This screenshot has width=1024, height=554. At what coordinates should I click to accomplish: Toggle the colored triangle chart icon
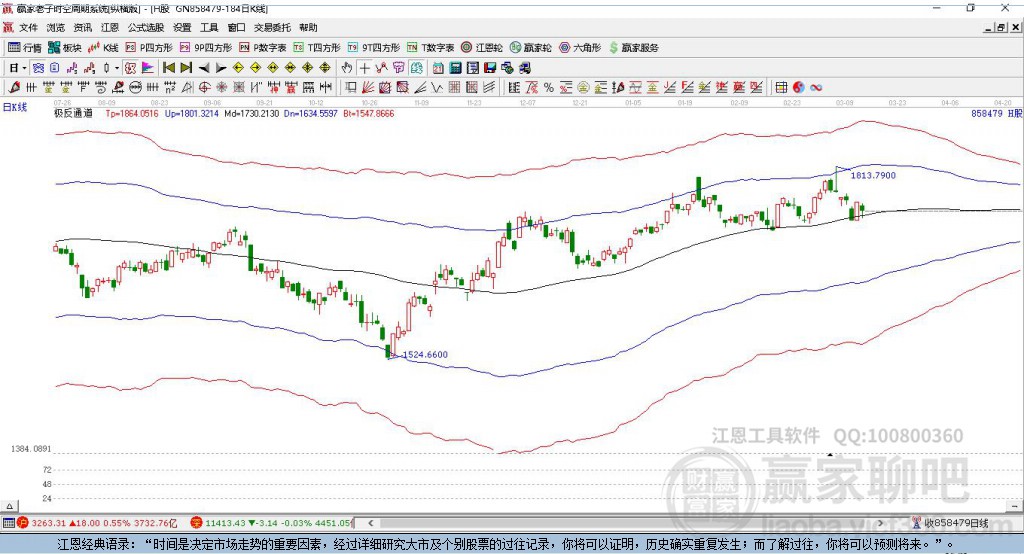tap(148, 68)
